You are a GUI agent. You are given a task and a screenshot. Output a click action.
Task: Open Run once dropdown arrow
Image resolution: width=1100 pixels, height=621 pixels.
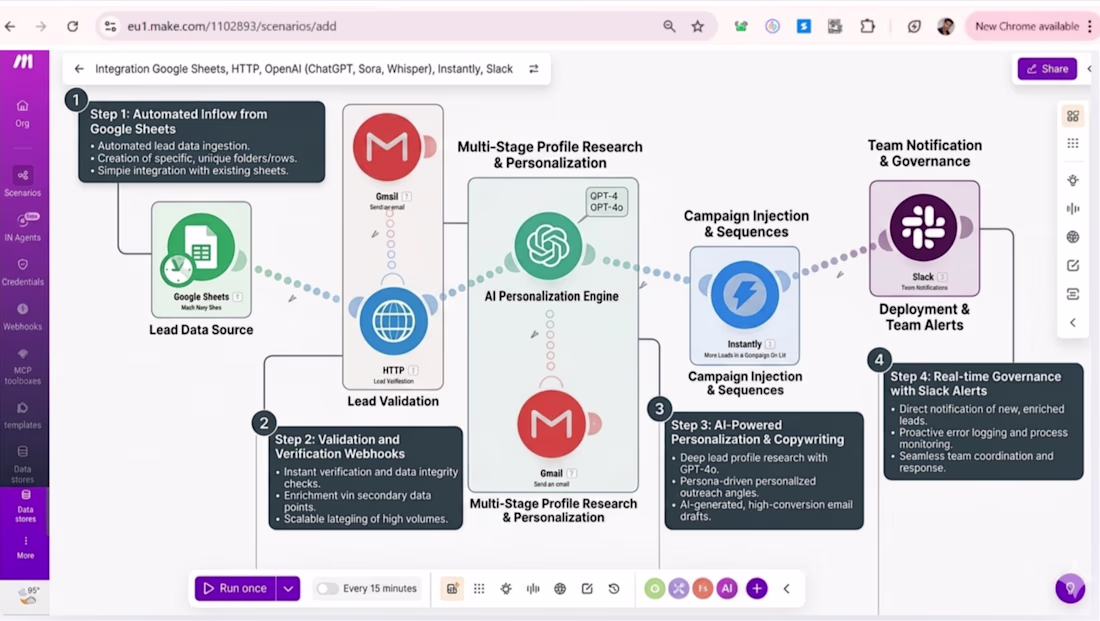point(288,589)
